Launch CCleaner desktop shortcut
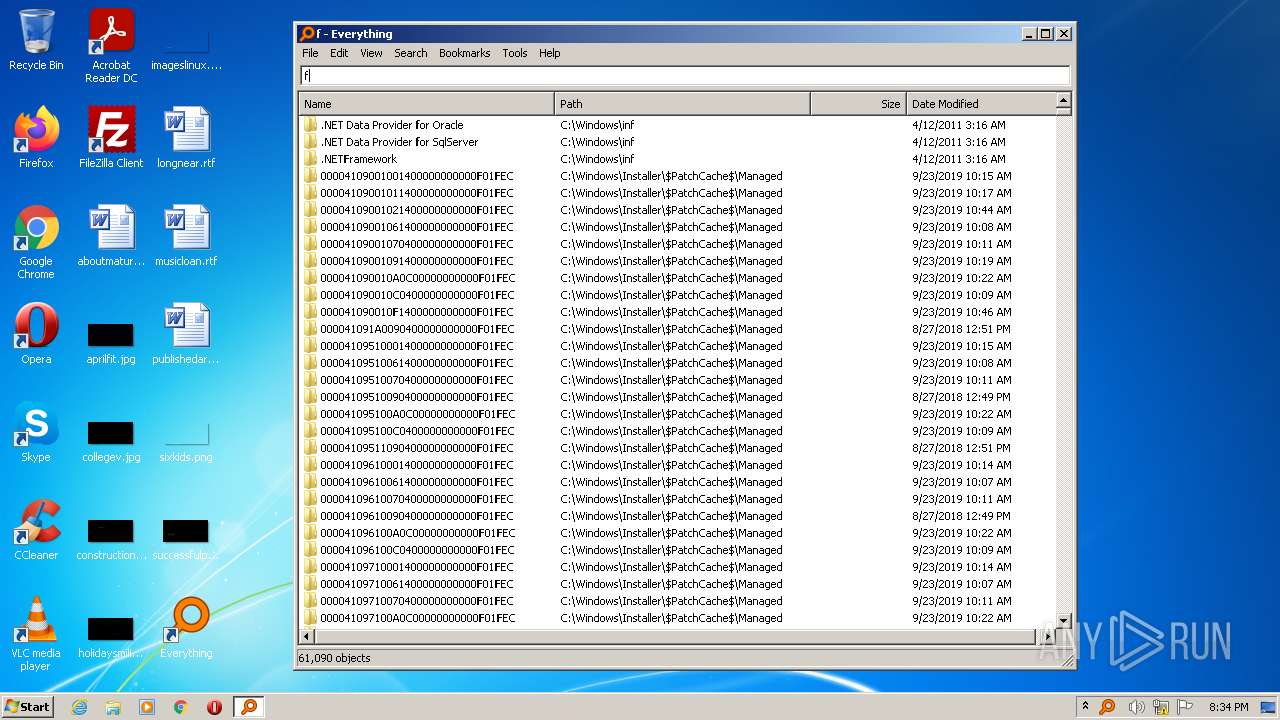This screenshot has width=1280, height=720. pos(36,530)
